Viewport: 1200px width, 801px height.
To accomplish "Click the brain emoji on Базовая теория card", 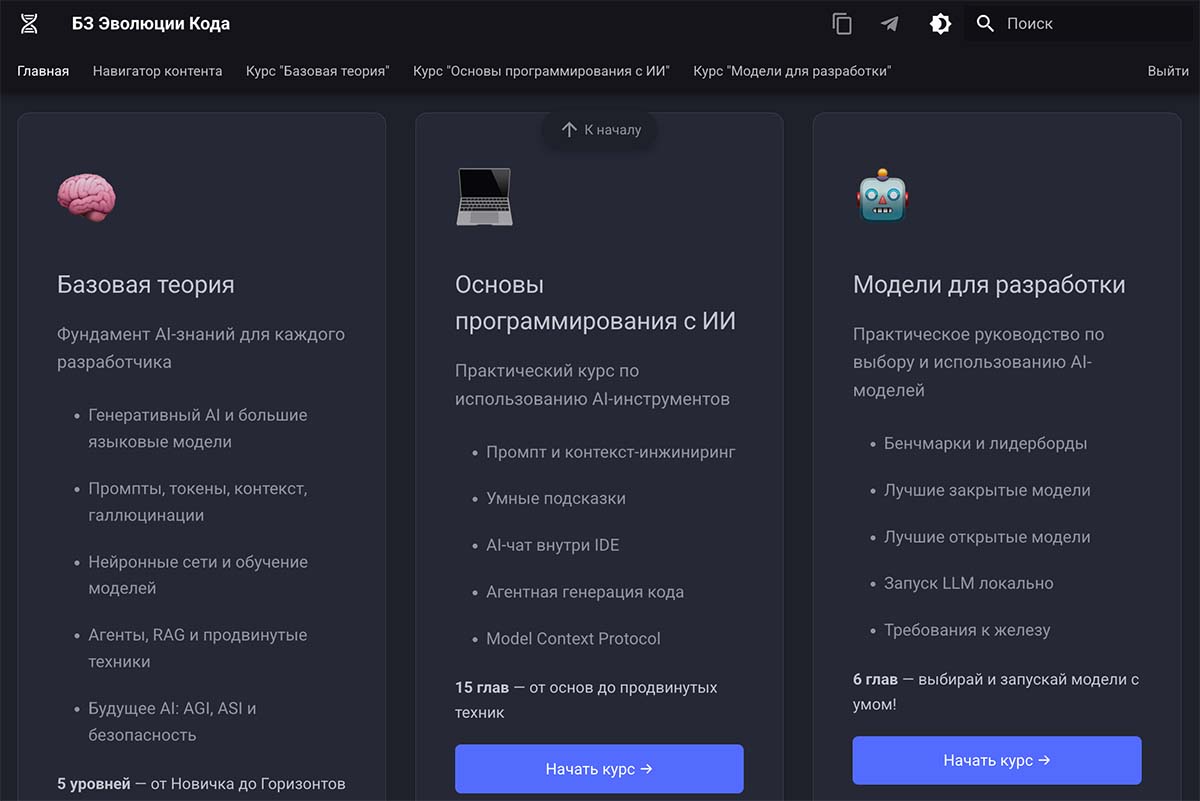I will [x=86, y=196].
